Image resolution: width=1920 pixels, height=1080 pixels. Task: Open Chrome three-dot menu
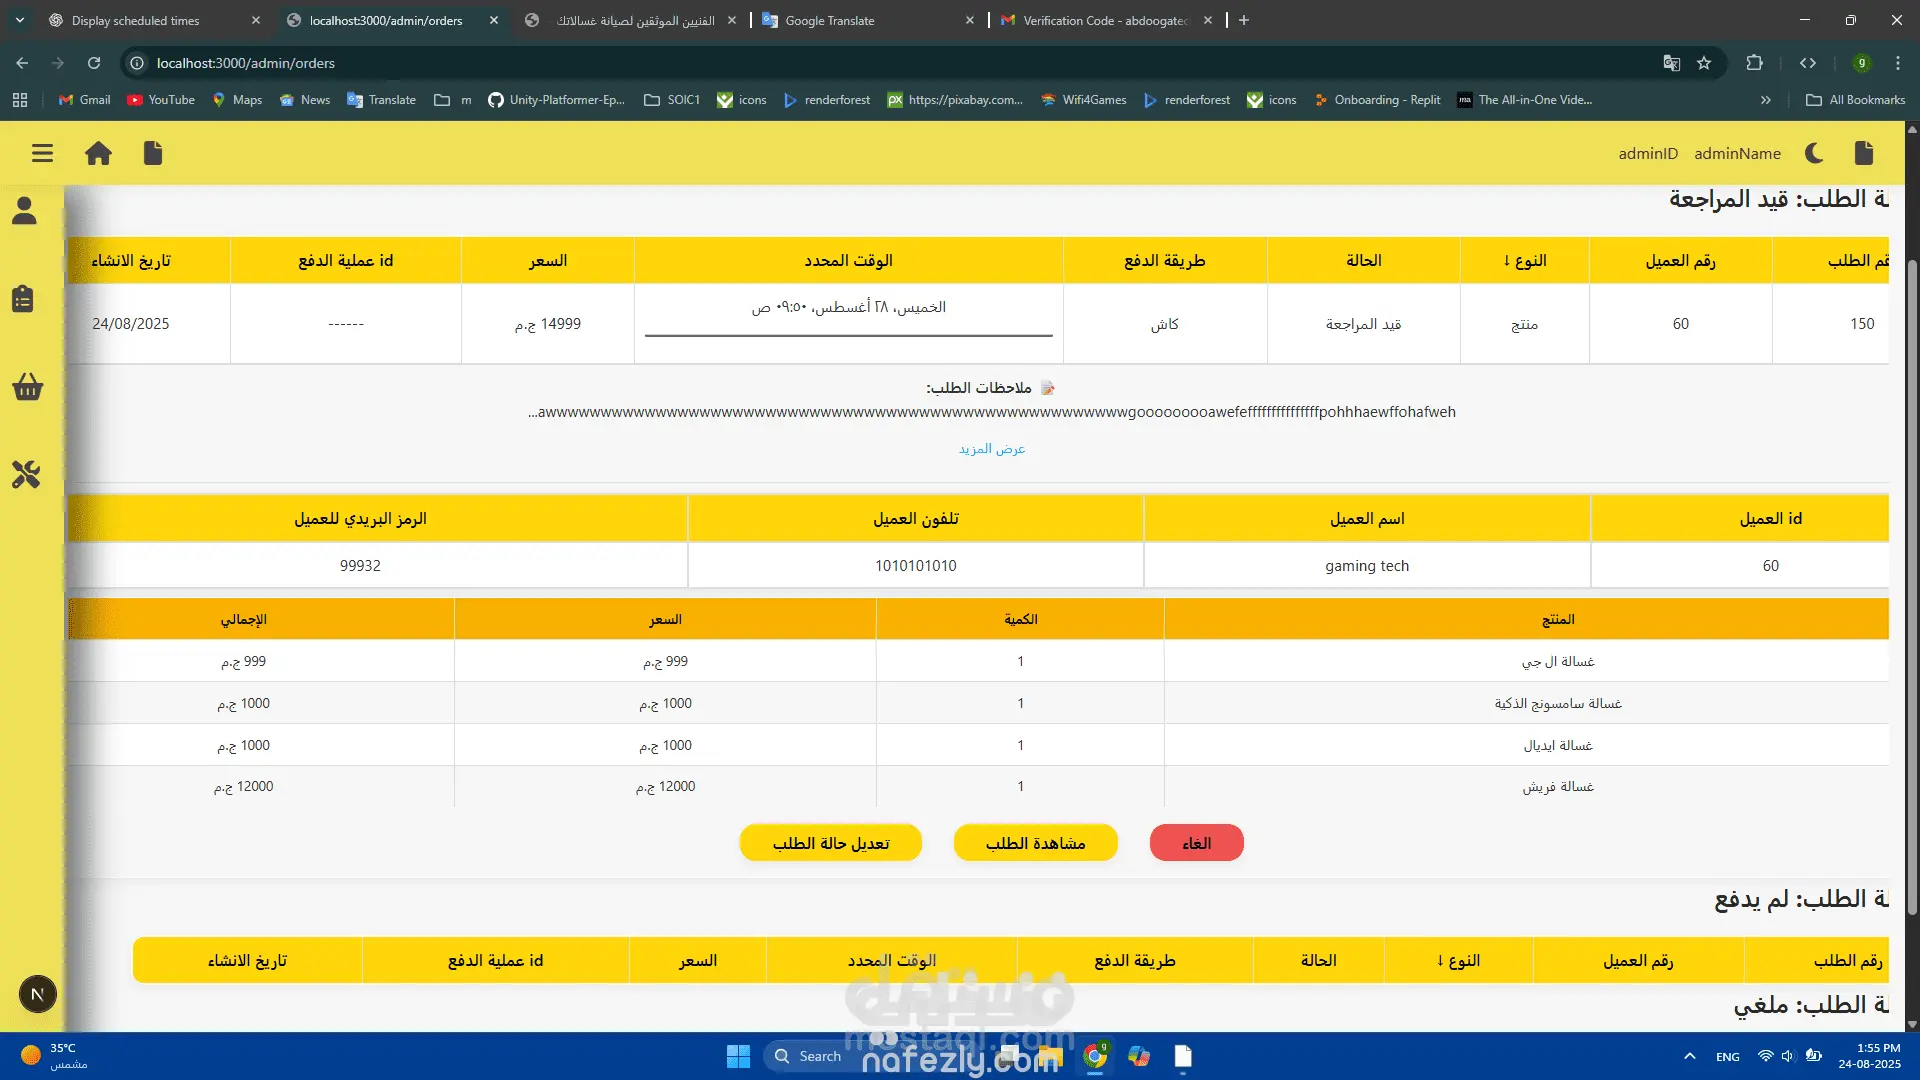1898,63
